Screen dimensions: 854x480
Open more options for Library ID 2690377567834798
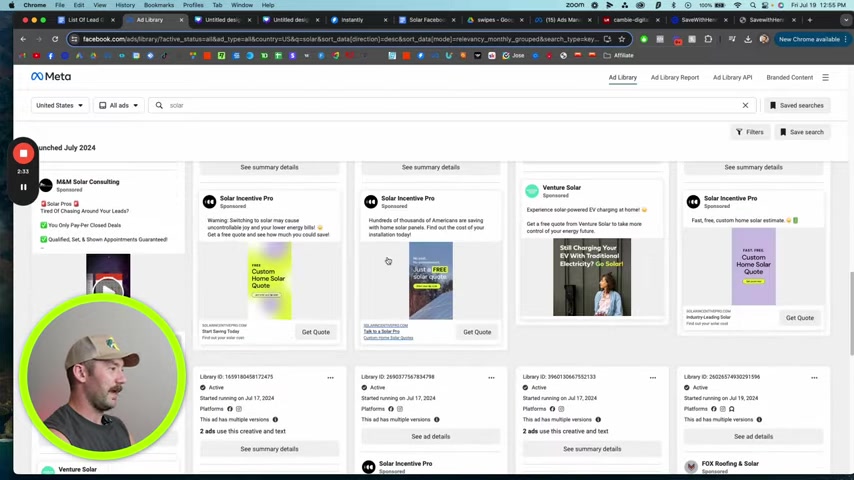(491, 378)
